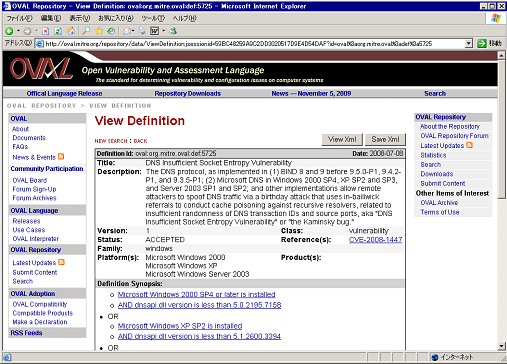This screenshot has width=507, height=364.
Task: Click the green Go arrow button
Action: (482, 43)
